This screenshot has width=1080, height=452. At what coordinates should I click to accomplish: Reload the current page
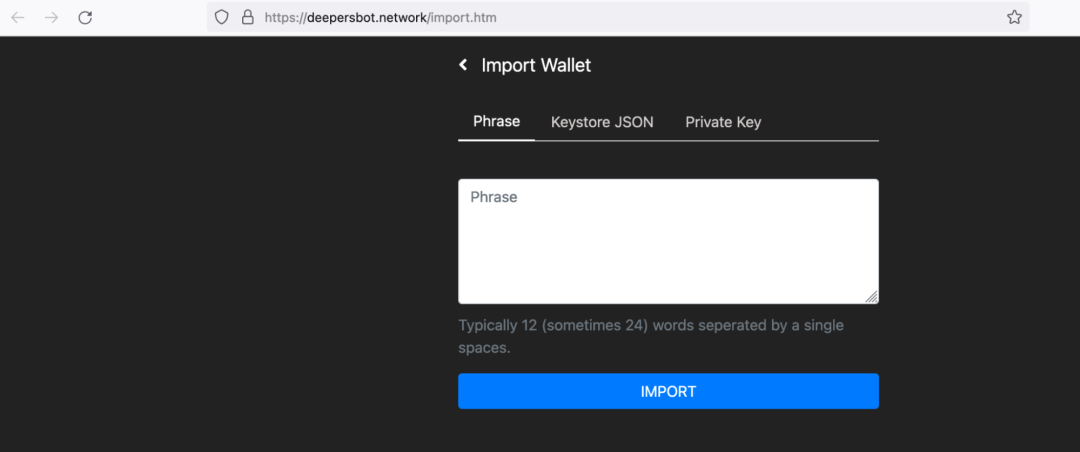click(86, 17)
